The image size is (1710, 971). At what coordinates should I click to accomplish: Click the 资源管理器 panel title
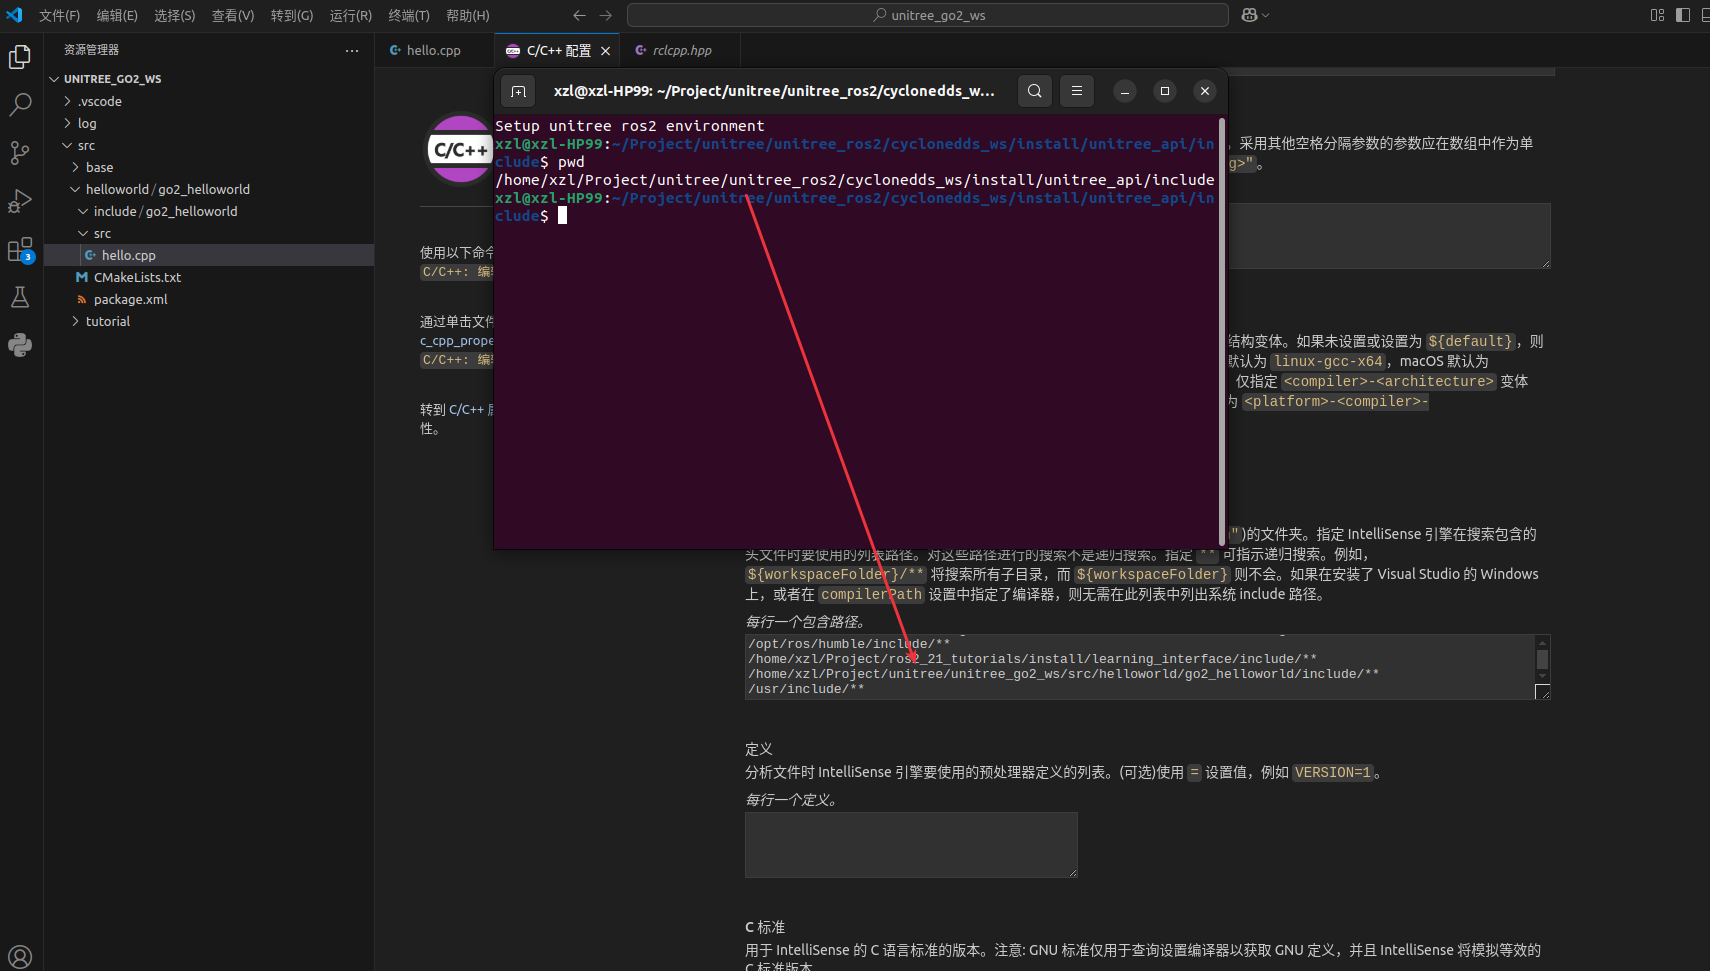click(91, 50)
